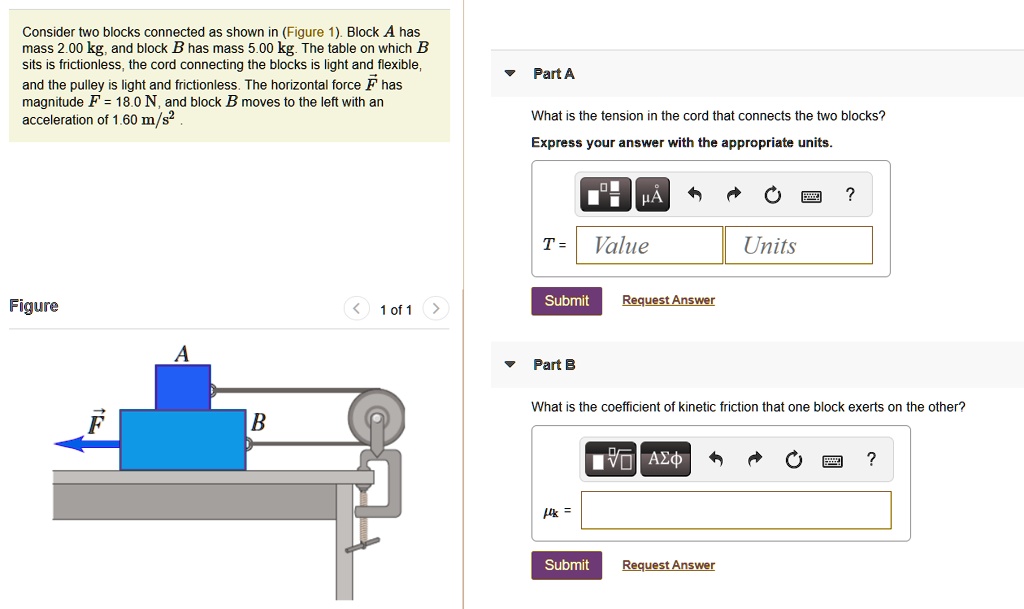The height and width of the screenshot is (609, 1024).
Task: Collapse the Part B section
Action: click(510, 364)
